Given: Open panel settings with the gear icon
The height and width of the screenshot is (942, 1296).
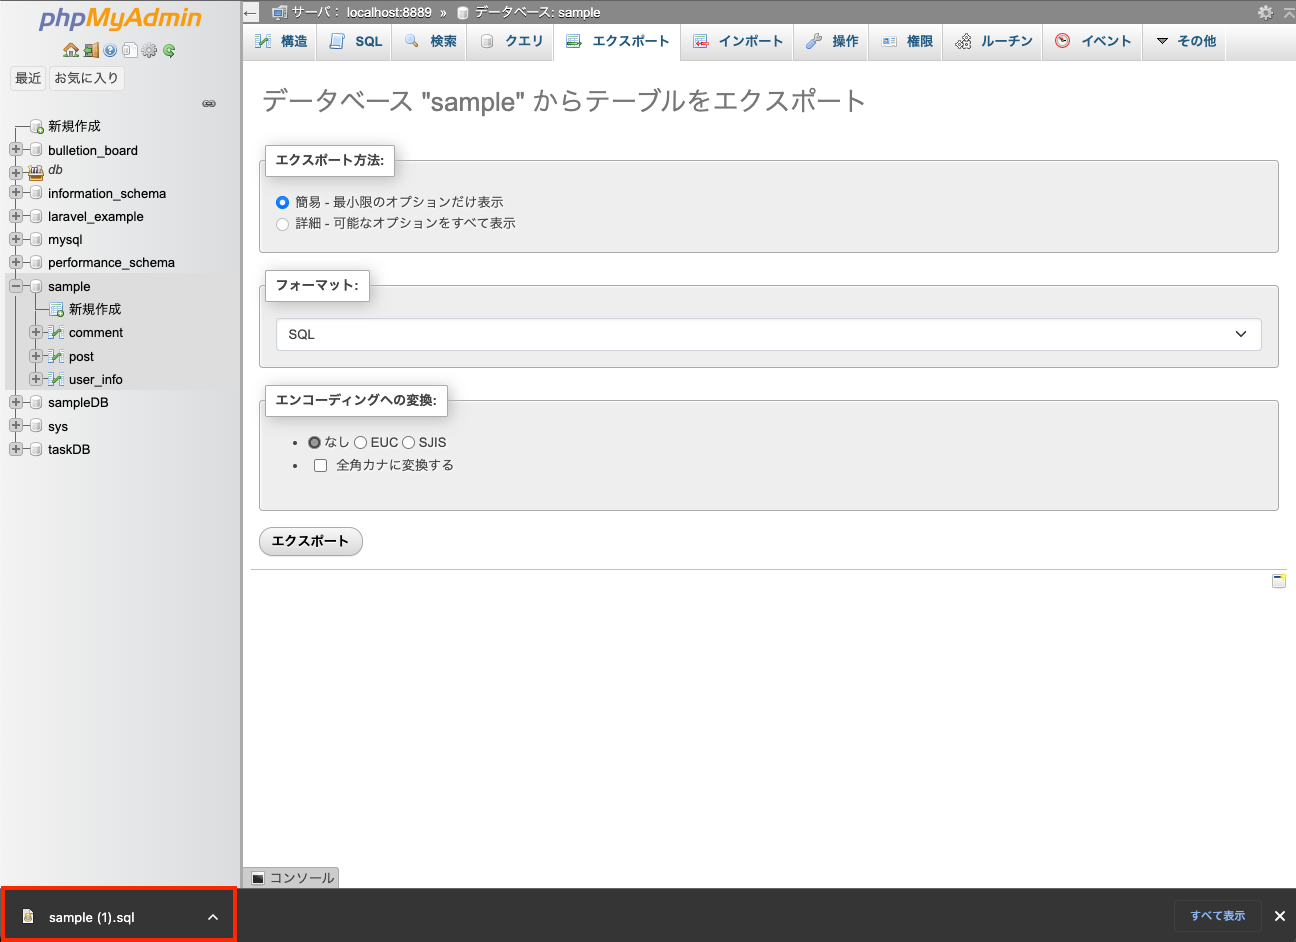Looking at the screenshot, I should 149,50.
